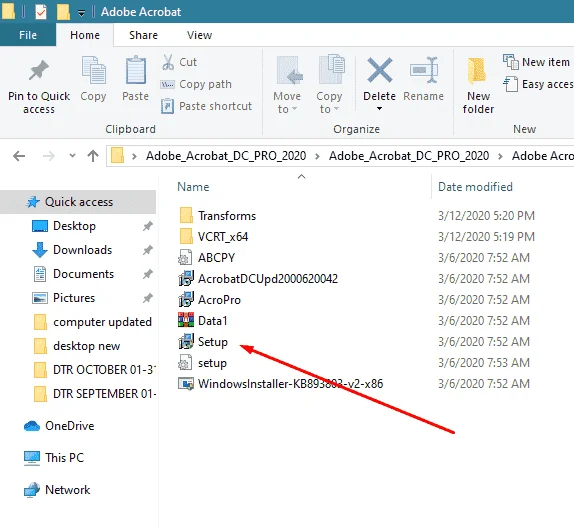Click the Copy icon in Clipboard group
This screenshot has width=574, height=528.
coord(93,71)
